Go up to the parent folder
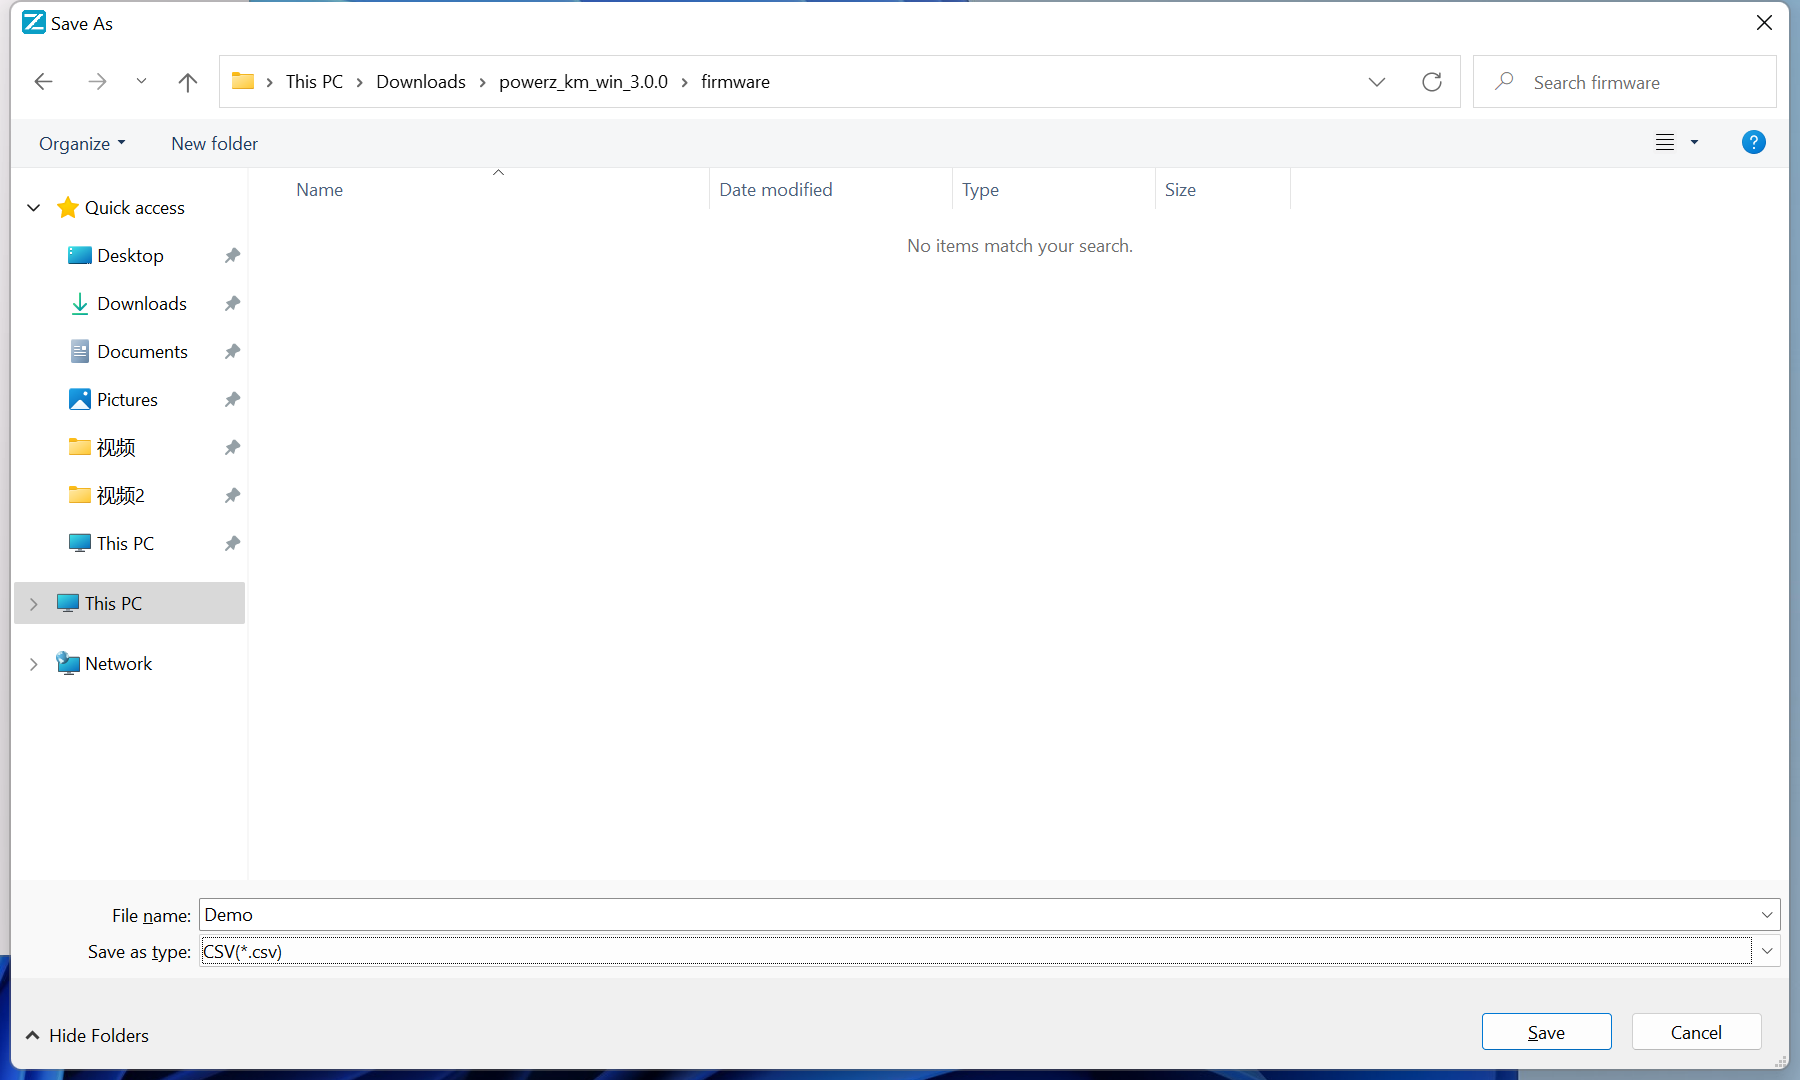 tap(188, 81)
